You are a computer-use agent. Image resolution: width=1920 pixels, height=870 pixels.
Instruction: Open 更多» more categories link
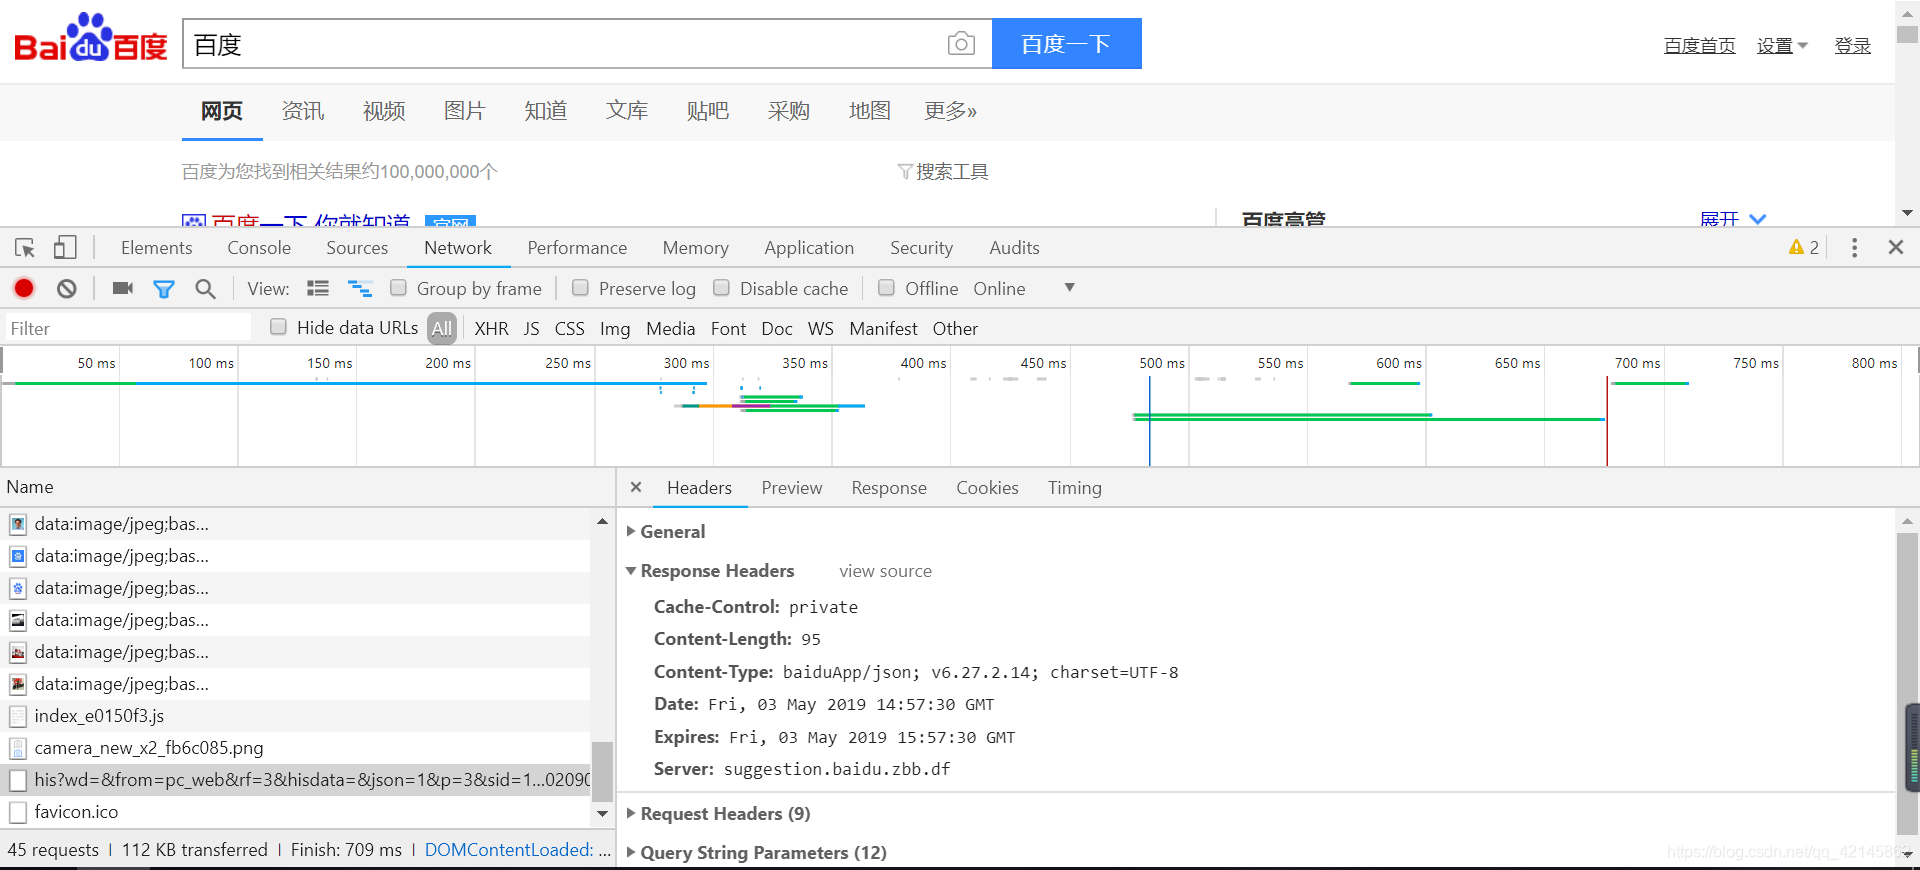coord(950,111)
